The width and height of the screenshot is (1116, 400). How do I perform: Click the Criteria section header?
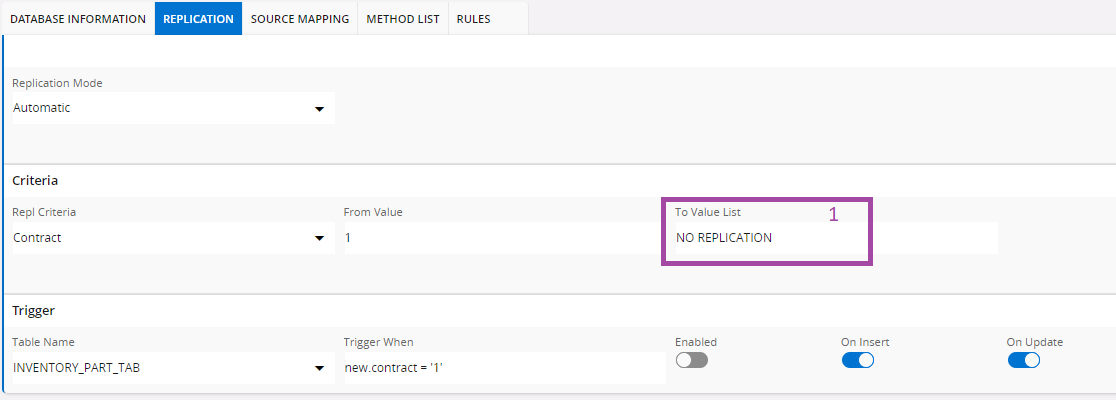35,181
